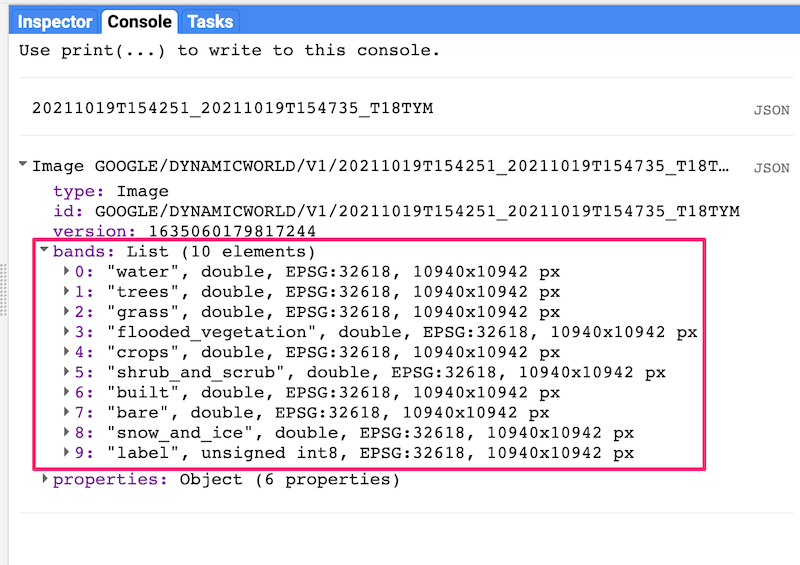Expand band 8 "snow_and_ice" entry
This screenshot has height=565, width=800.
pos(67,433)
